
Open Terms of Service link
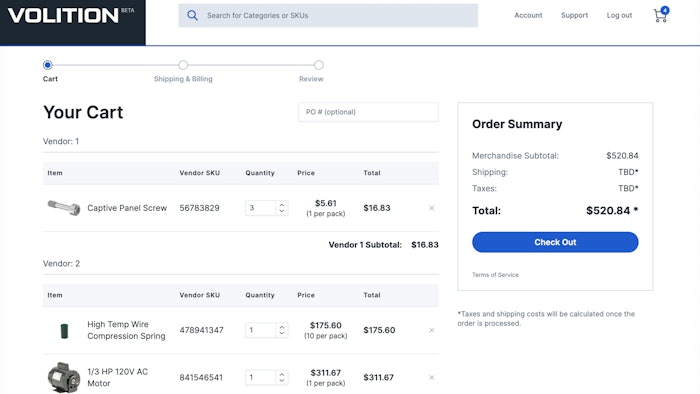coord(496,275)
